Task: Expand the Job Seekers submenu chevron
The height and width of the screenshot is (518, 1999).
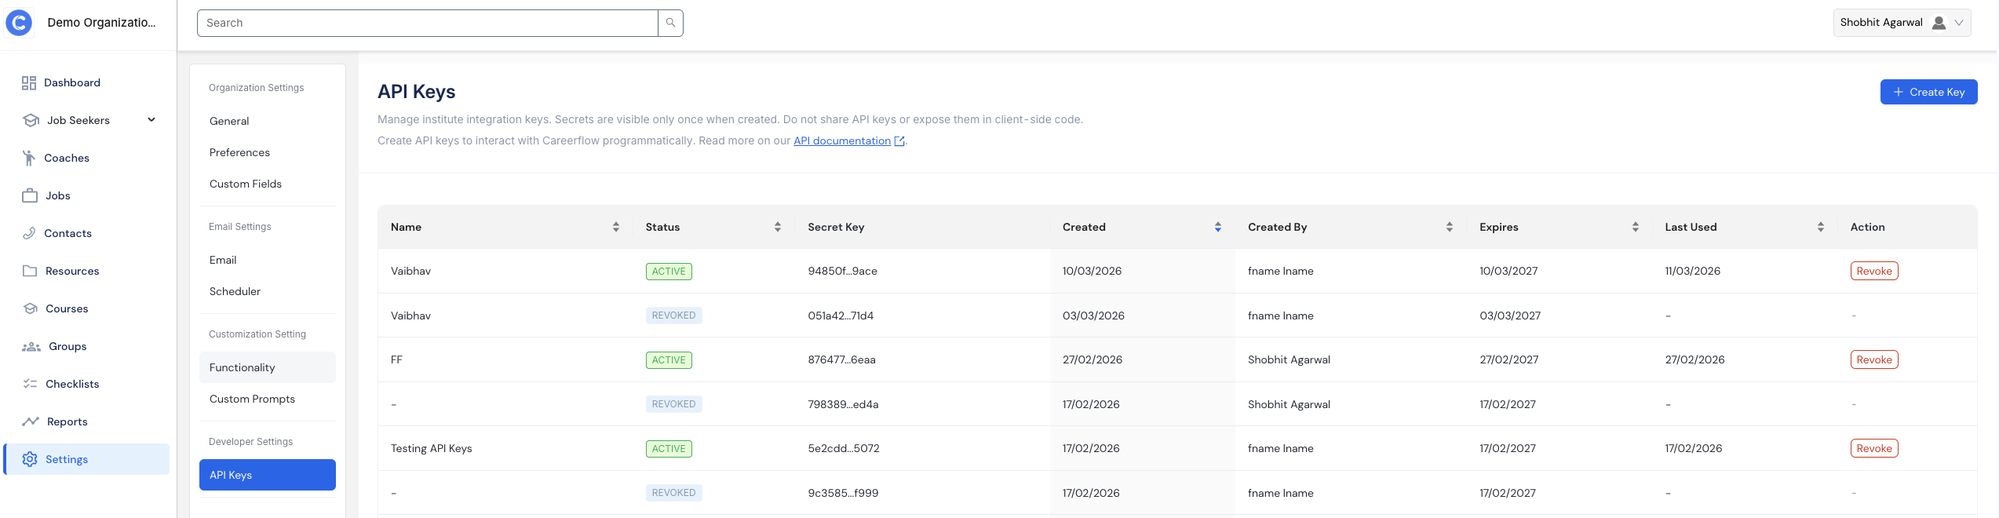Action: 152,120
